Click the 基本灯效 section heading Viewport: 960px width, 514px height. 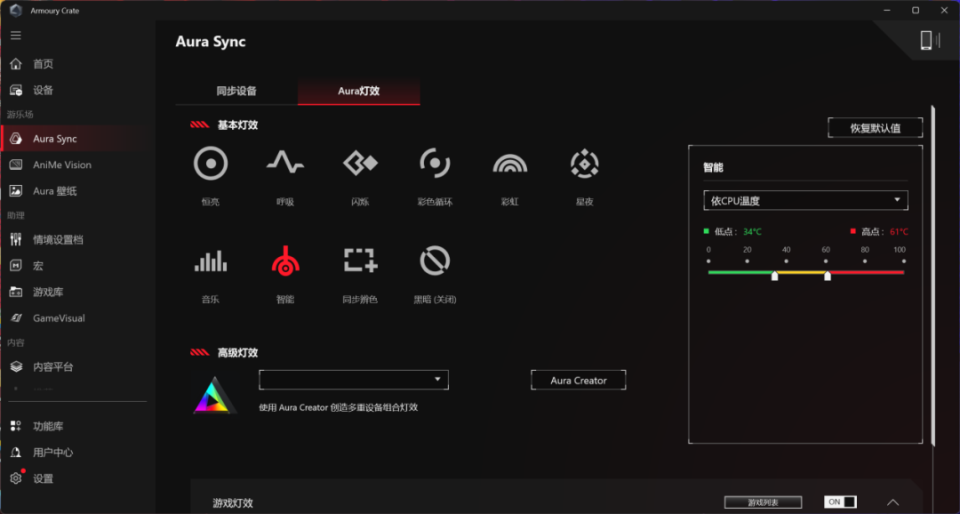click(238, 125)
